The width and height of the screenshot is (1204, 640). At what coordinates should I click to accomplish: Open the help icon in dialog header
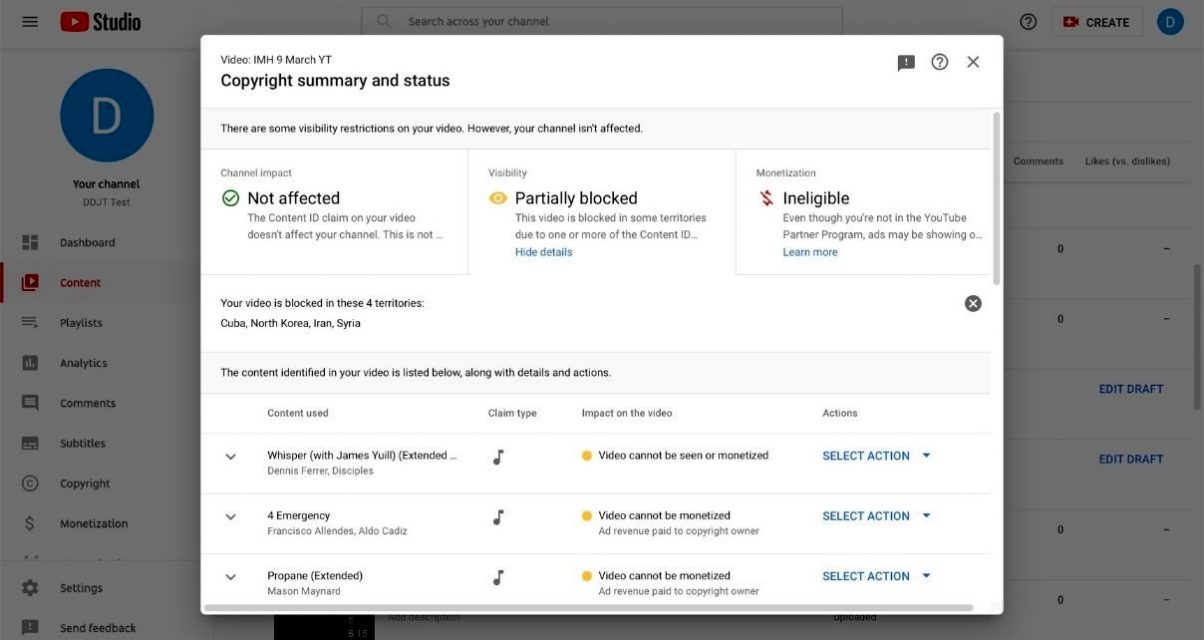point(939,62)
